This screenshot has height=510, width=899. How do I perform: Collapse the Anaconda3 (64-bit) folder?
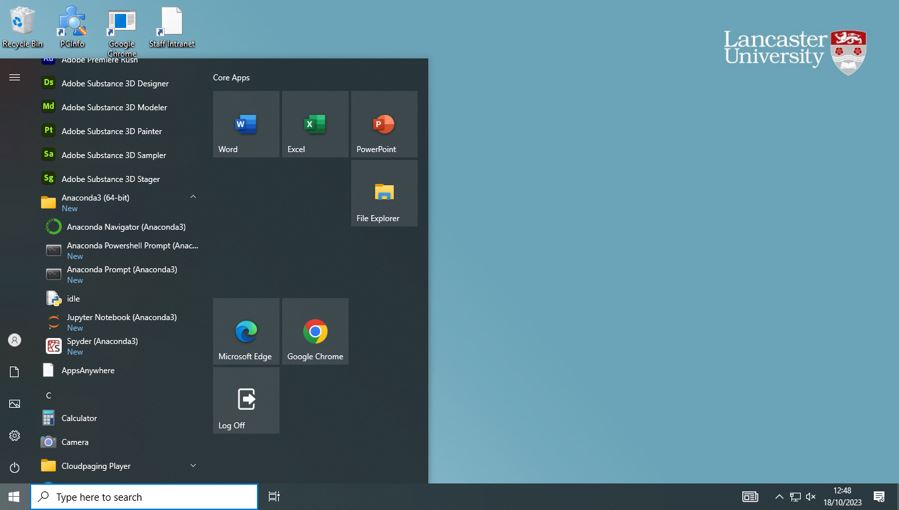[193, 198]
